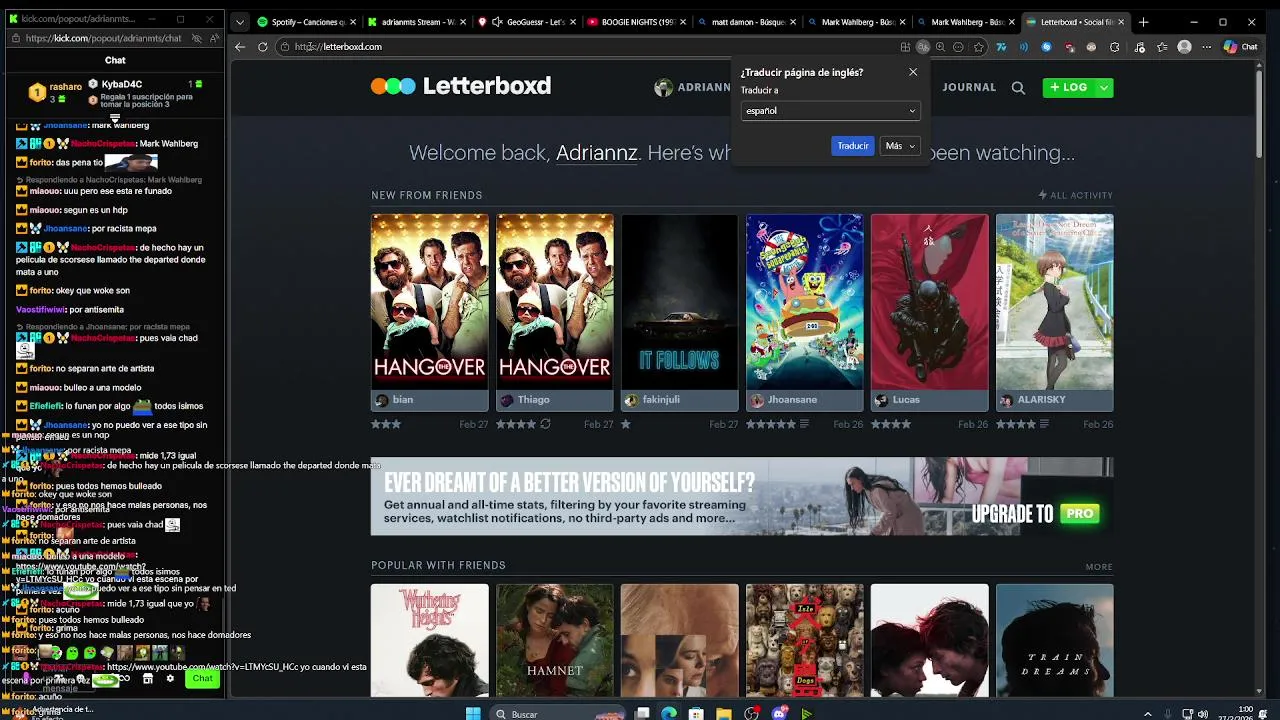Reload the Letterboxd page

pos(263,47)
